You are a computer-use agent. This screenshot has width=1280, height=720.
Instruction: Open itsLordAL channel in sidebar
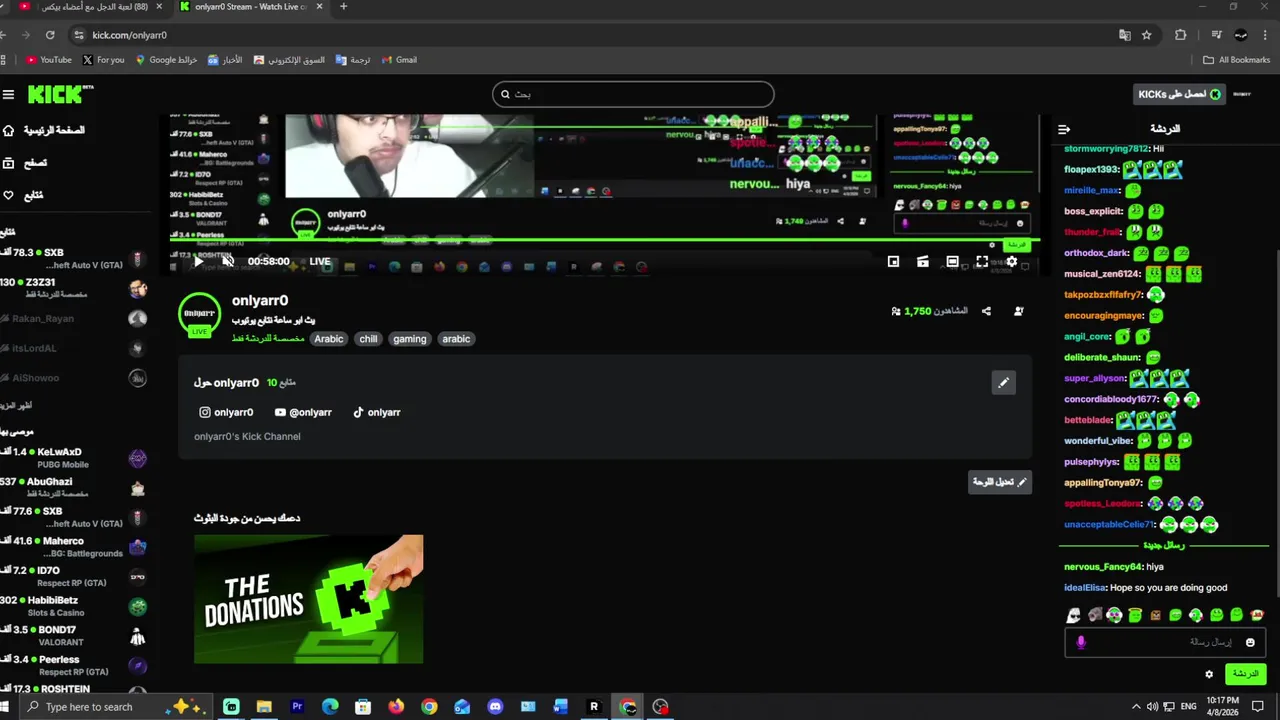[74, 348]
